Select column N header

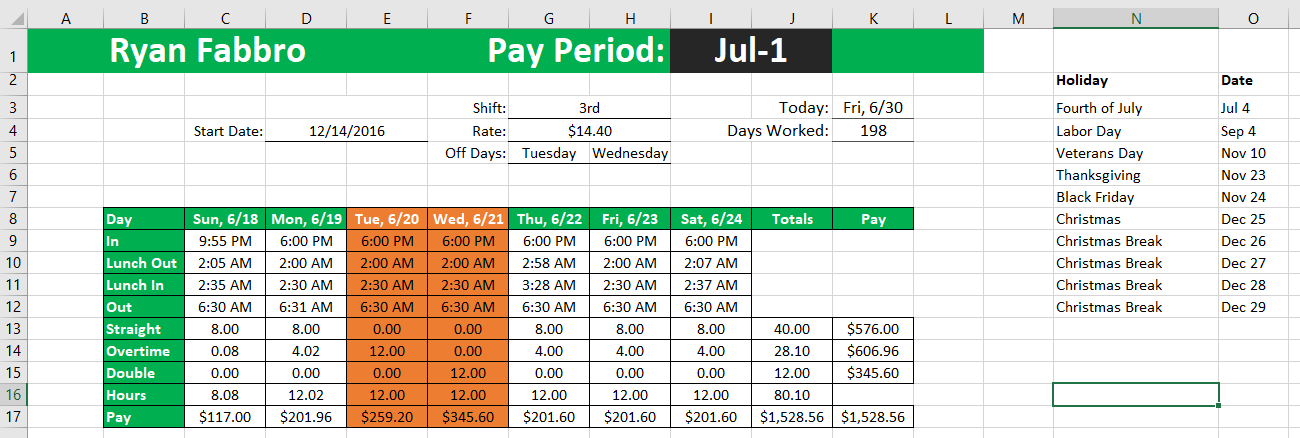coord(1135,18)
